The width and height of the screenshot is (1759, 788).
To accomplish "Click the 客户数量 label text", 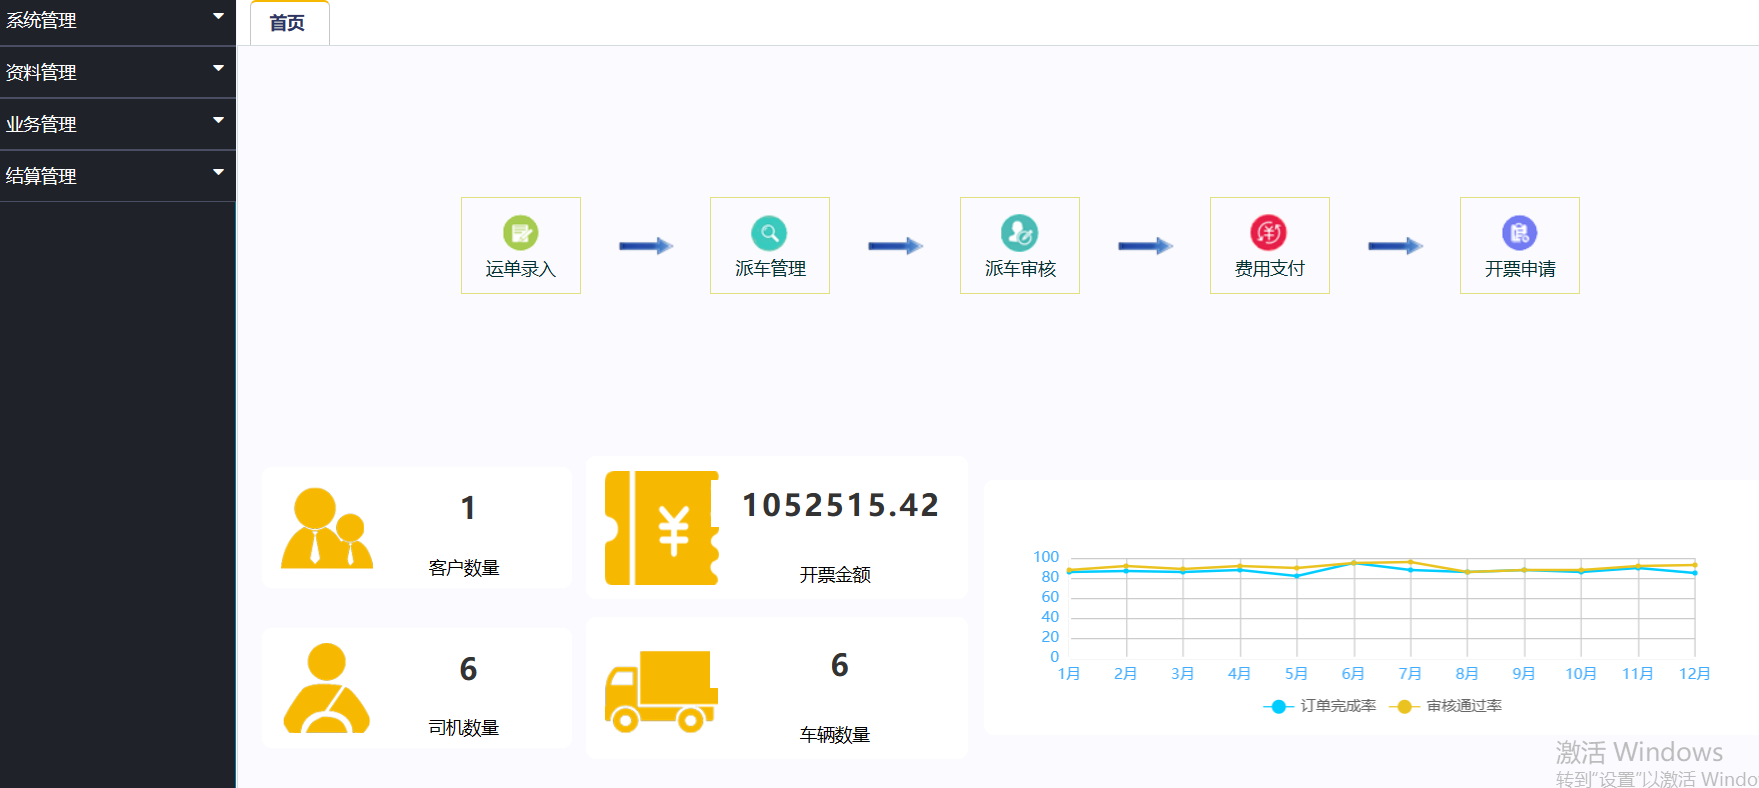I will (x=464, y=568).
